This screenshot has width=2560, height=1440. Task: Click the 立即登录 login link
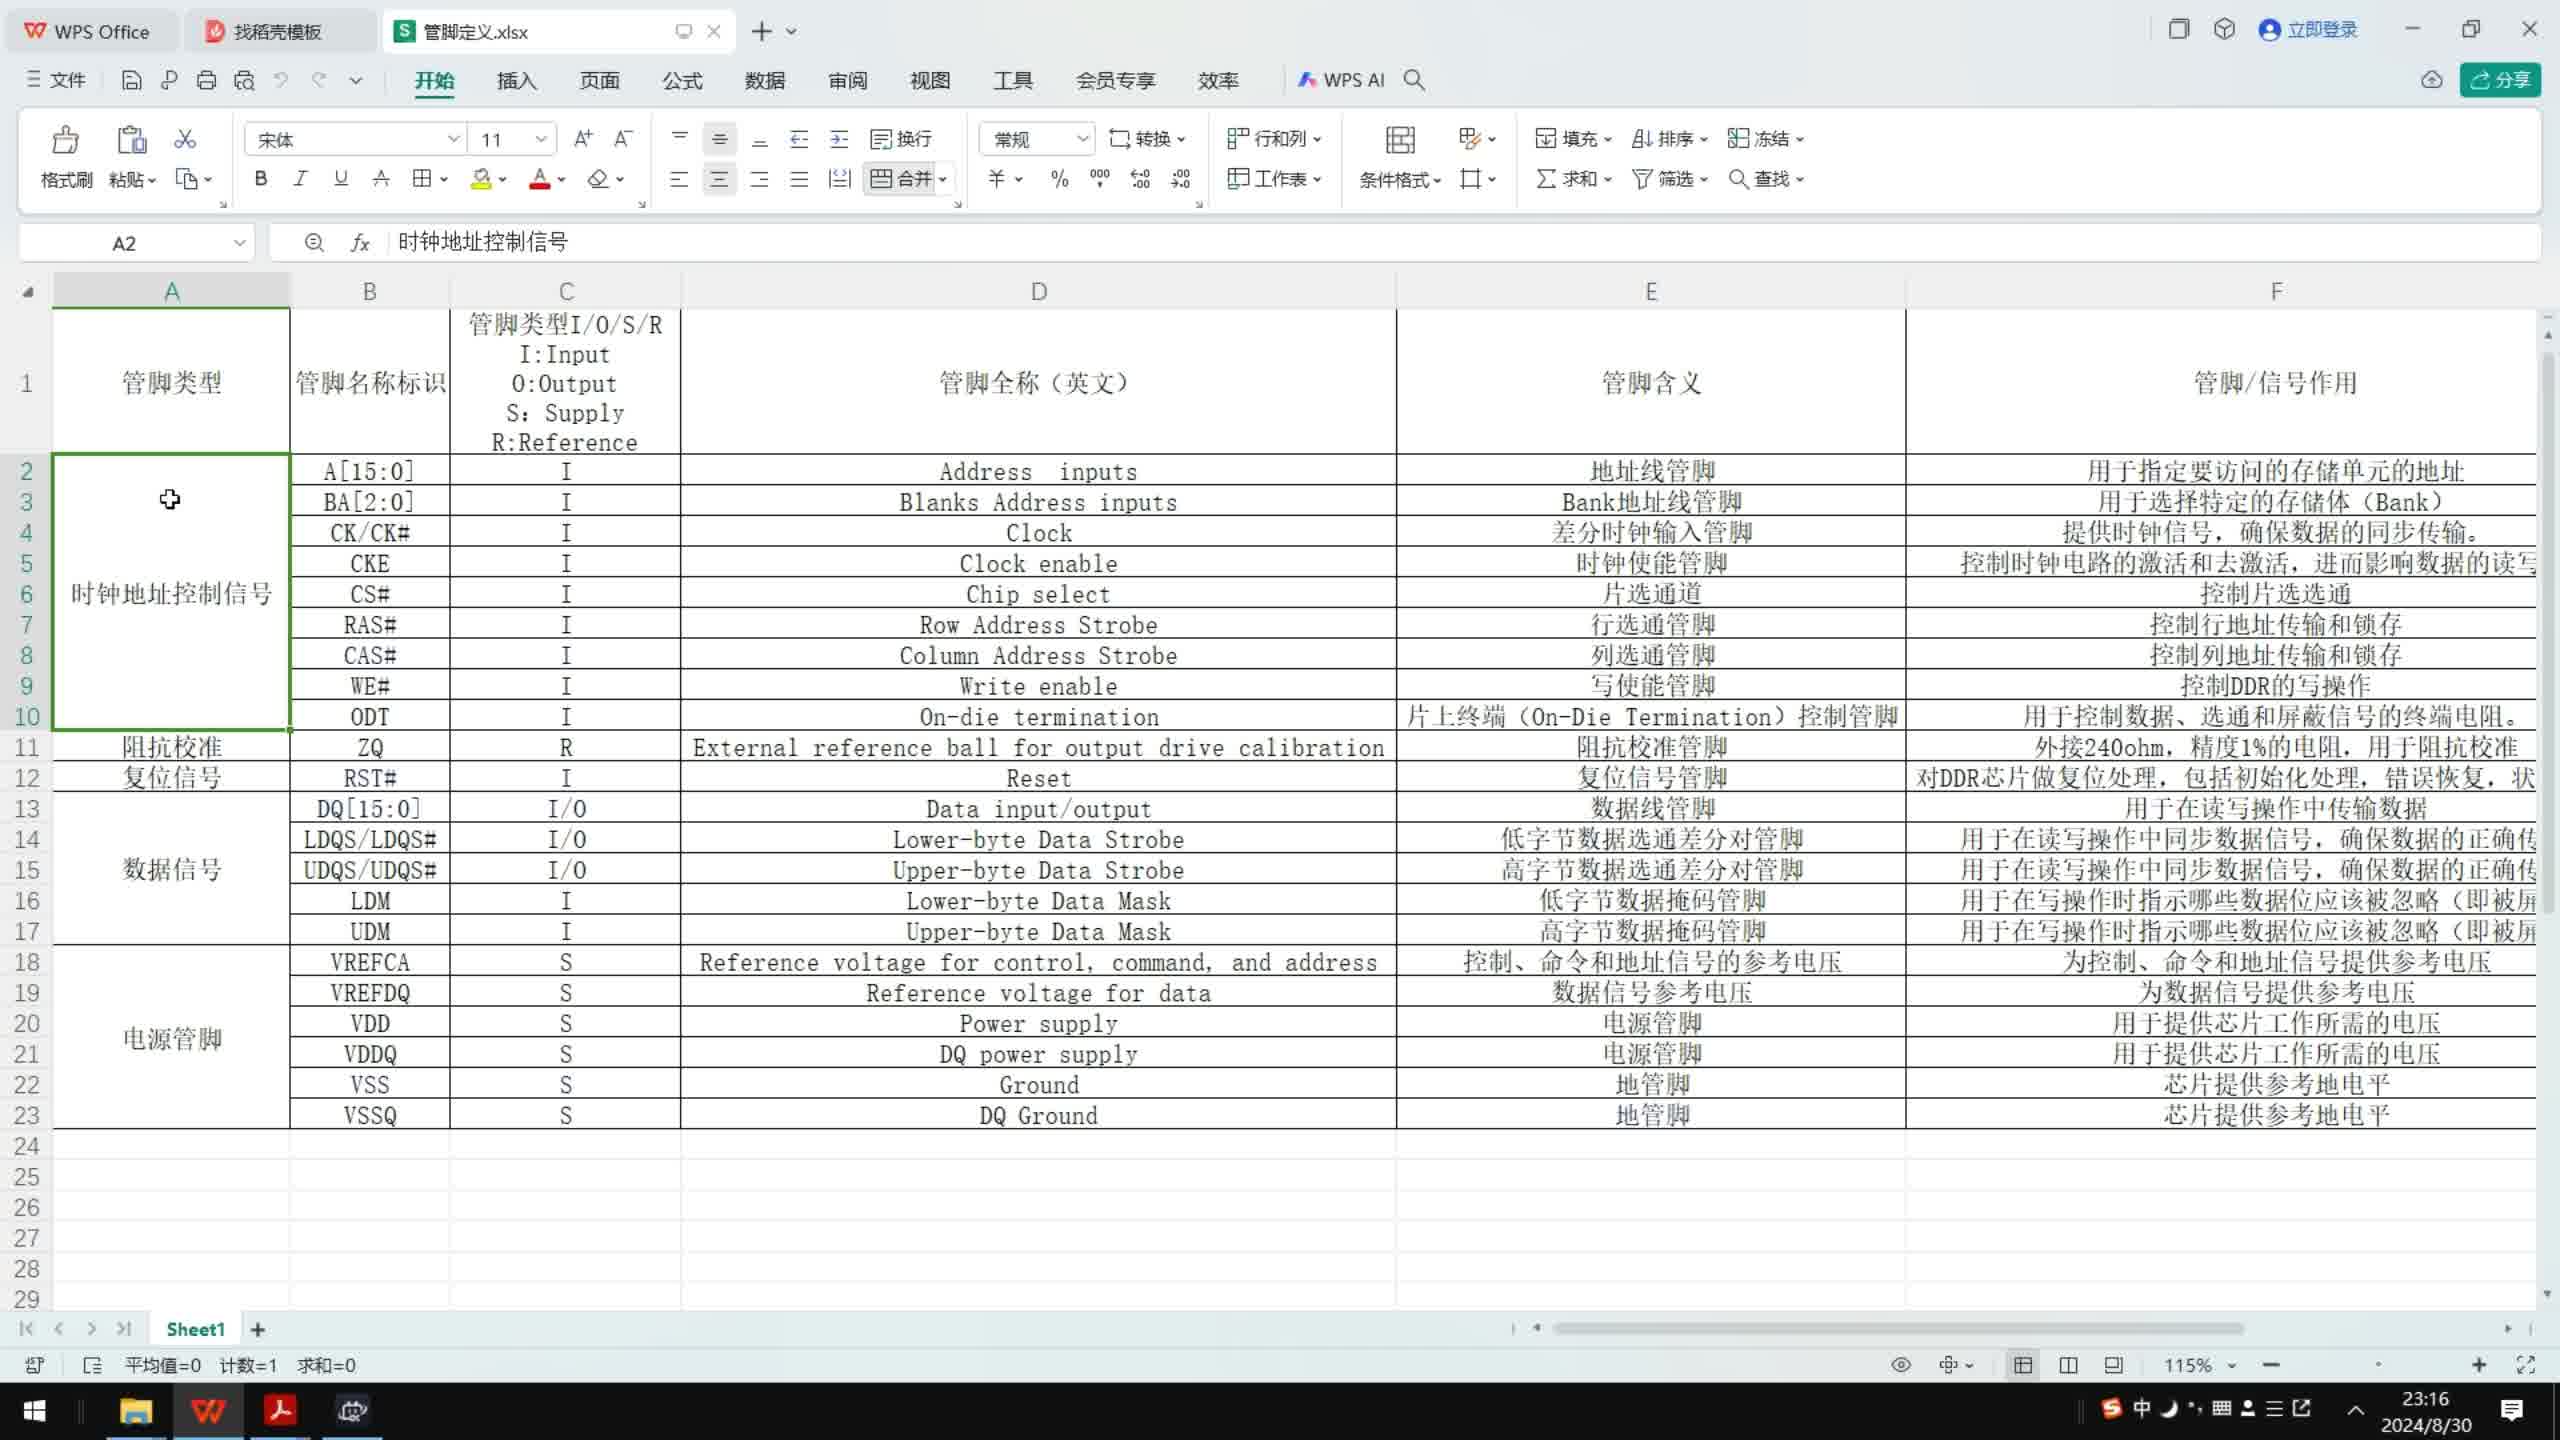point(2321,30)
